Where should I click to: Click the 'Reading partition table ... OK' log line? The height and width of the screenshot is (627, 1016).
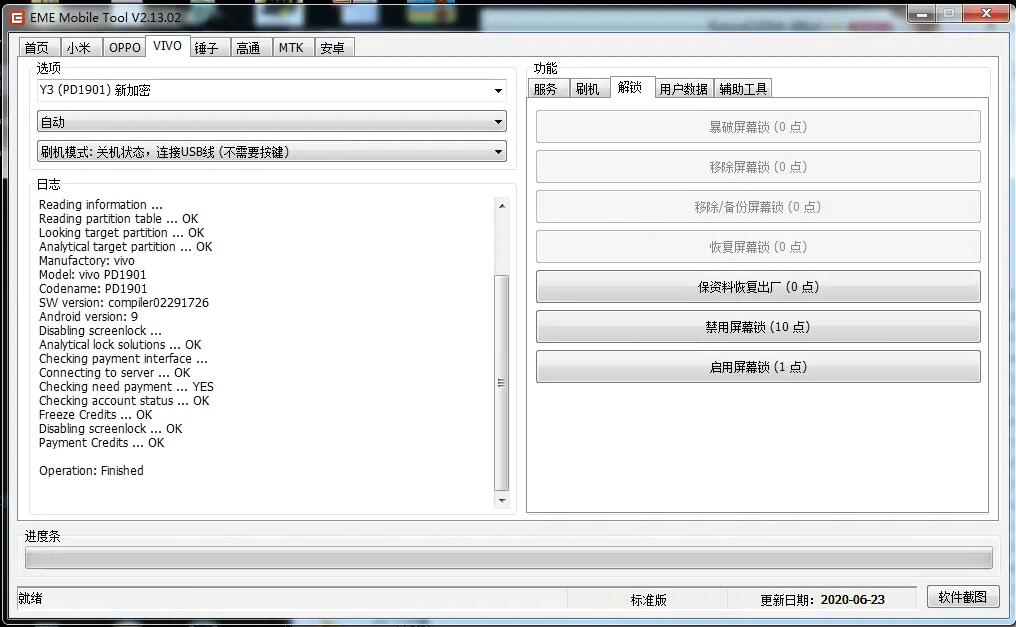119,219
